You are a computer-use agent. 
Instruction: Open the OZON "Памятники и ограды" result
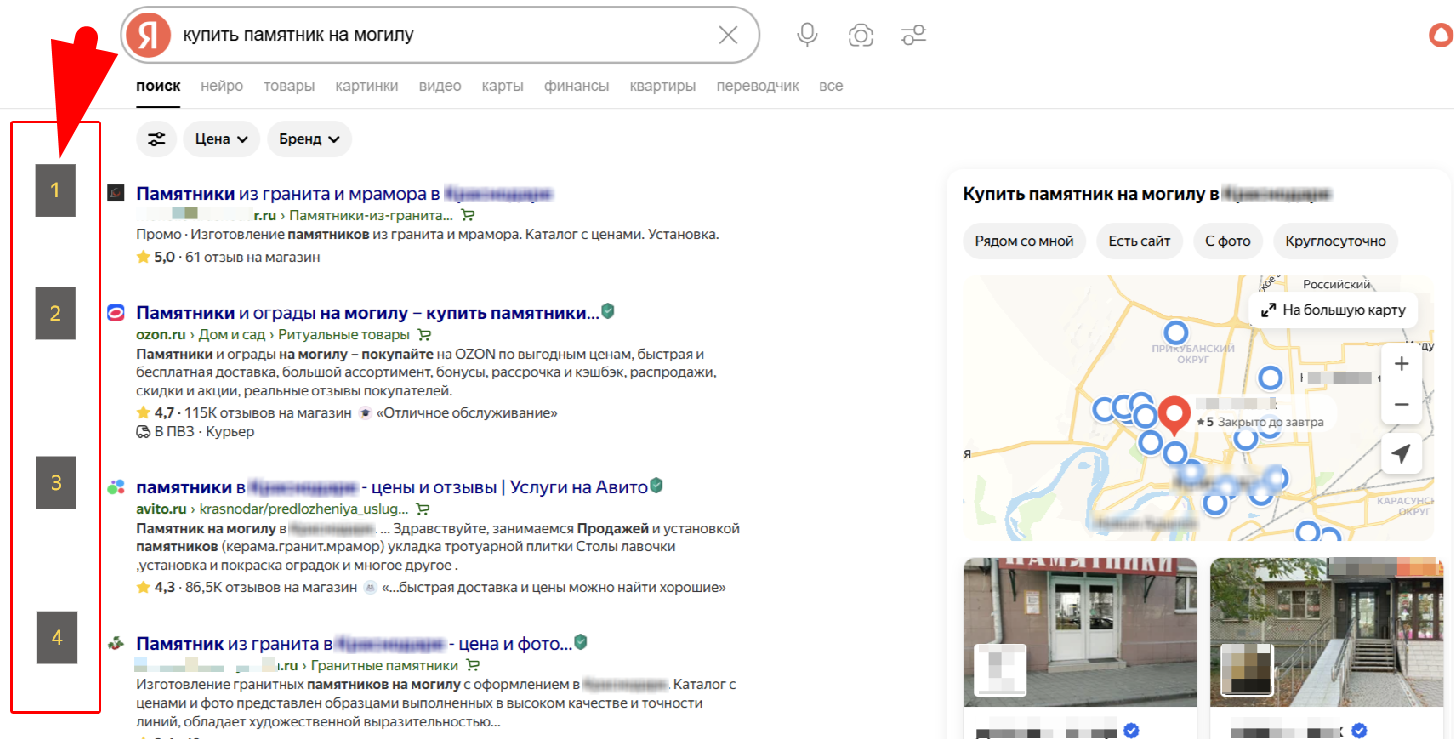coord(367,313)
